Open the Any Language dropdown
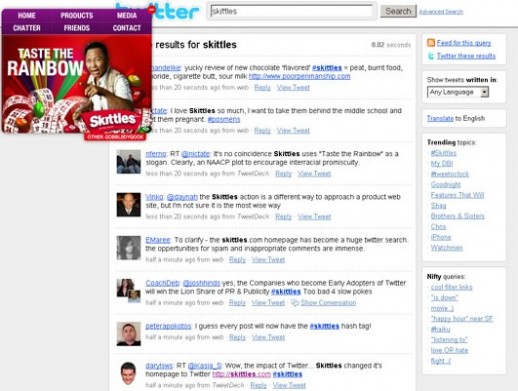Screen dimensions: 518x391 (458, 92)
